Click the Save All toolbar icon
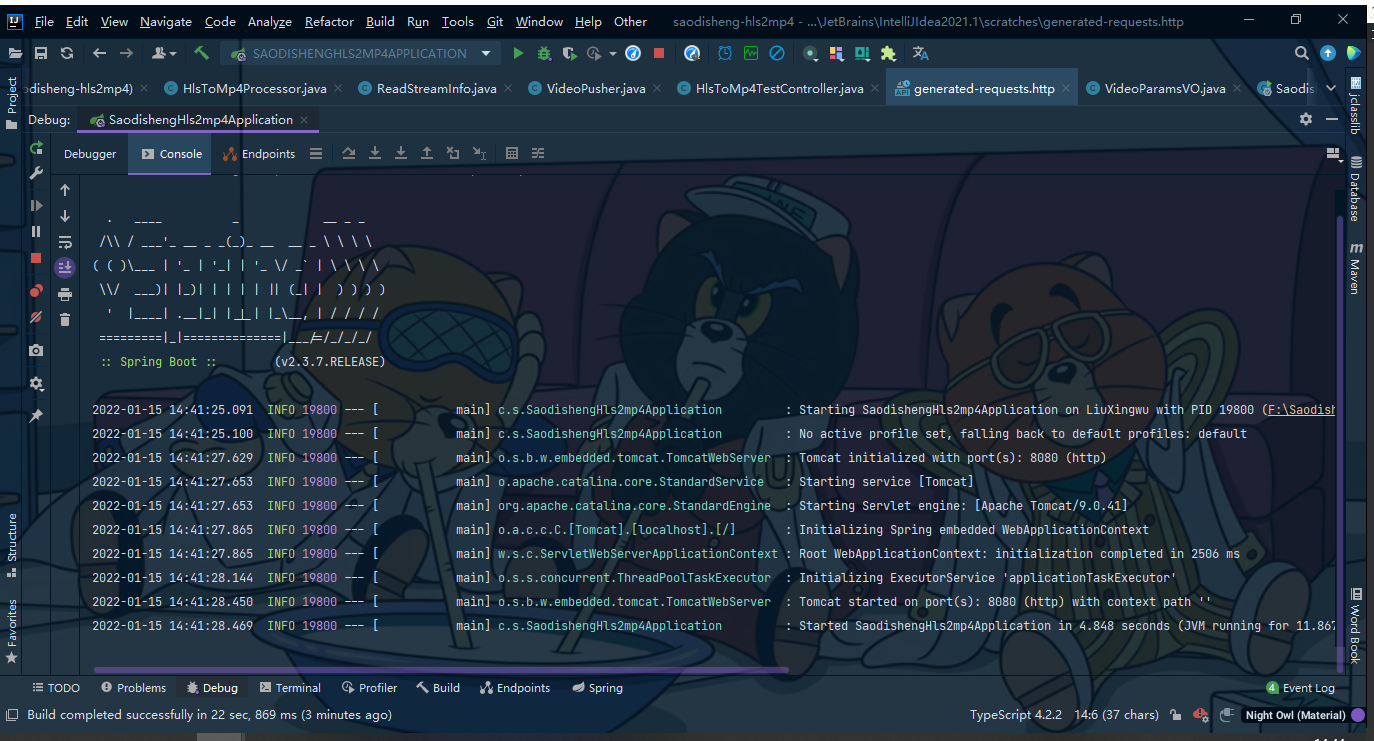The width and height of the screenshot is (1374, 741). (41, 53)
